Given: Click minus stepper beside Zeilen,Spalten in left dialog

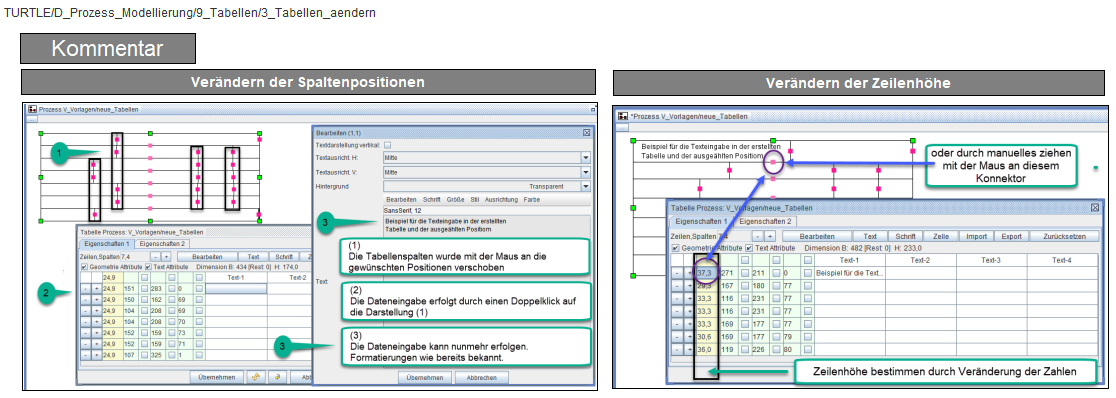Looking at the screenshot, I should [156, 257].
